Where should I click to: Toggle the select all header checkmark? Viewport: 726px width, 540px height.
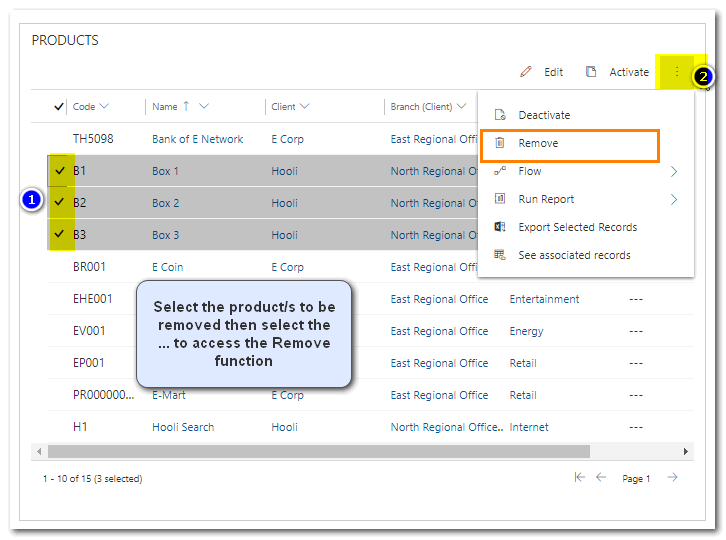(x=59, y=107)
